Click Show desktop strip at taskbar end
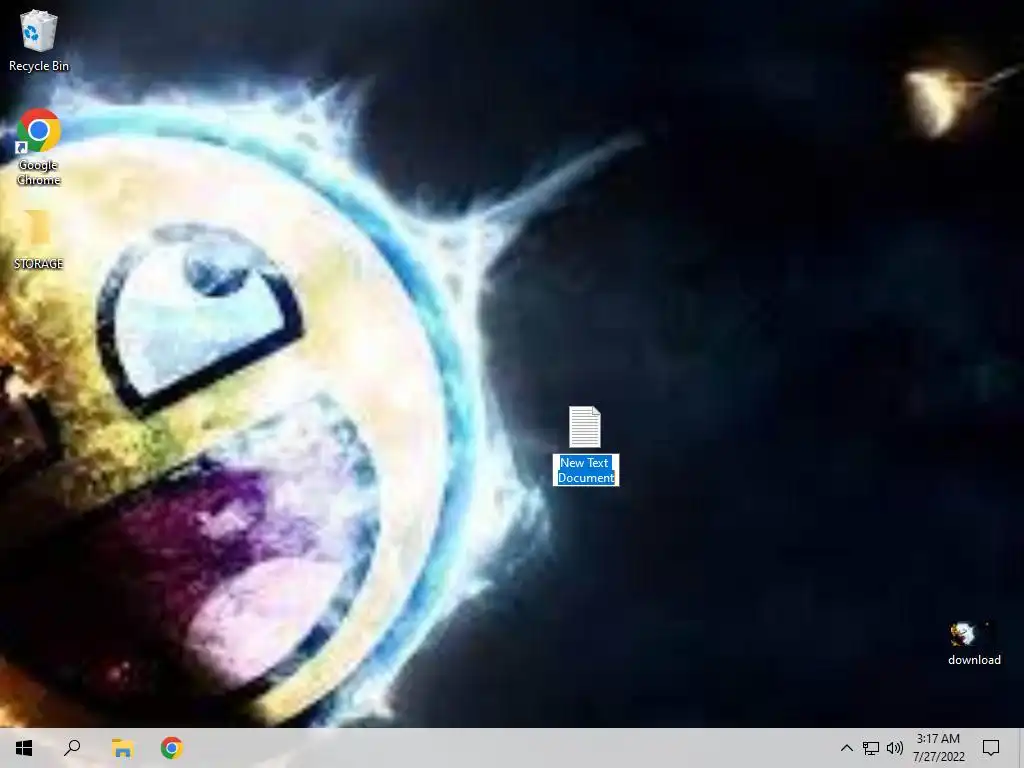The height and width of the screenshot is (768, 1024). tap(1021, 748)
